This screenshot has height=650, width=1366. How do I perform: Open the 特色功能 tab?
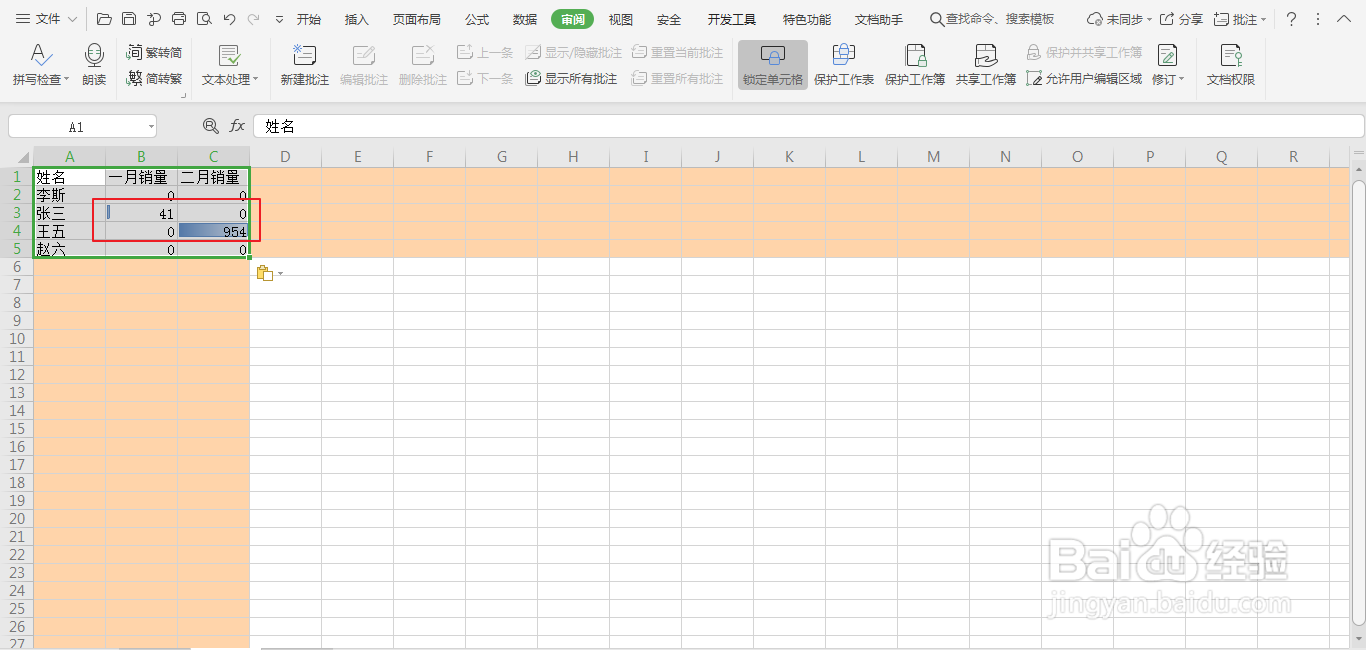click(807, 19)
